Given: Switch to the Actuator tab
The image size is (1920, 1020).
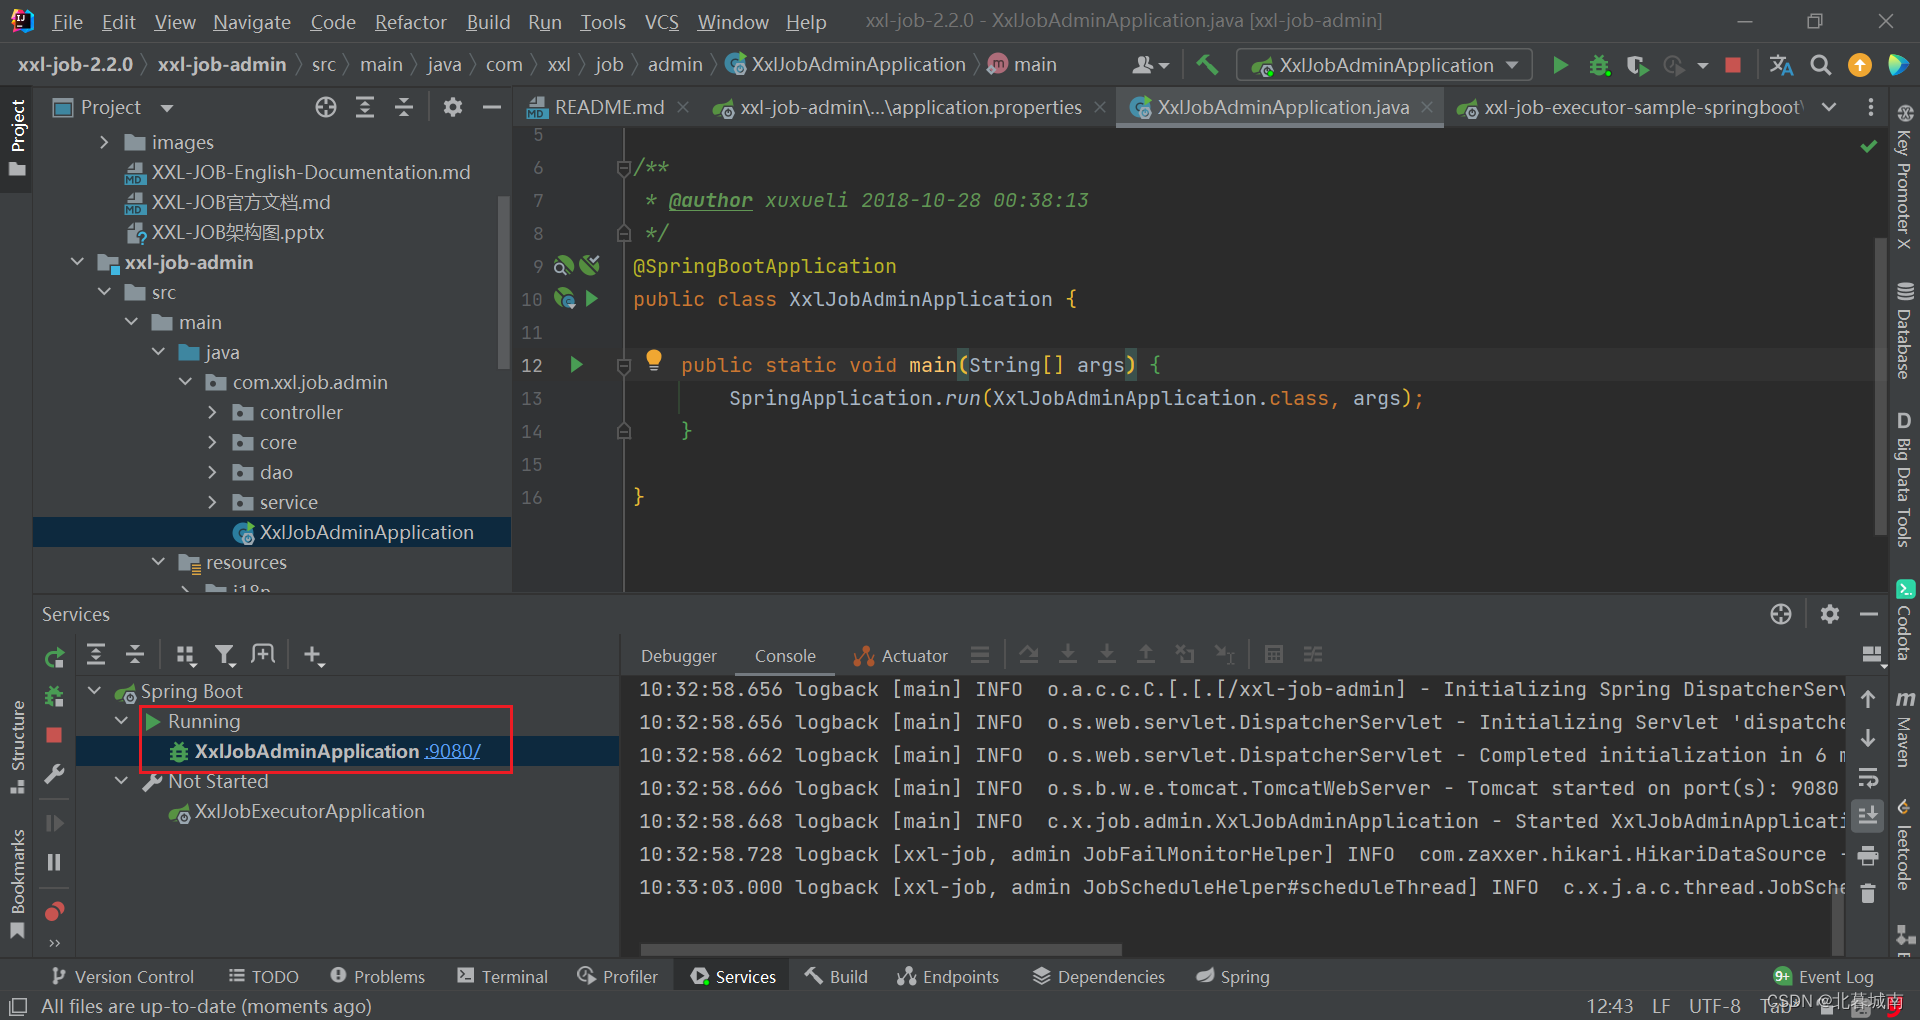Looking at the screenshot, I should tap(900, 656).
